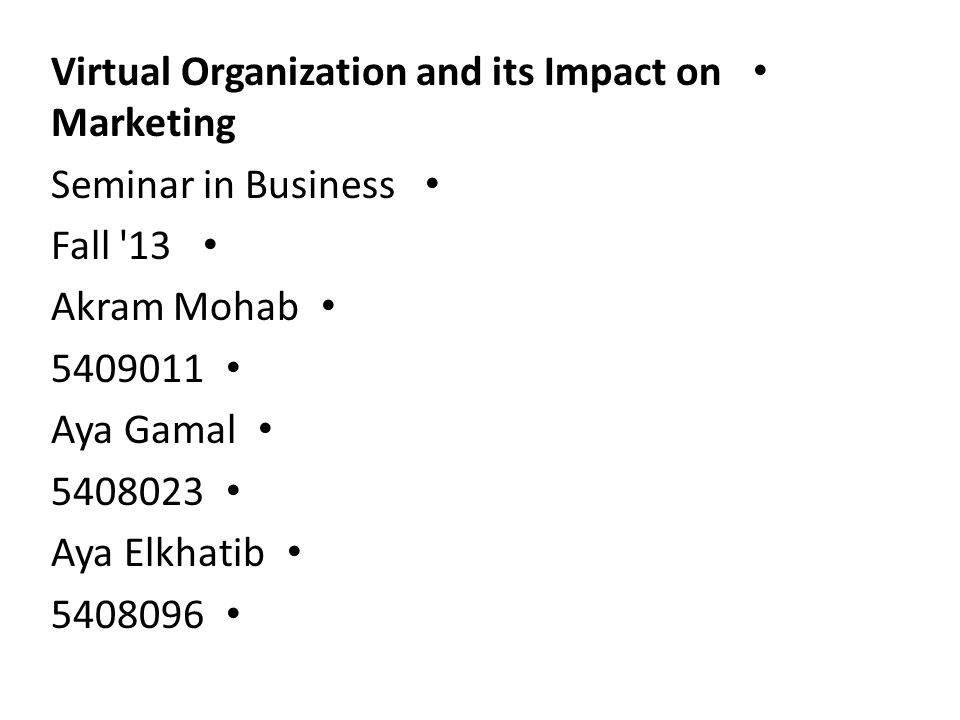960x720 pixels.
Task: Click the bullet following 5408096
Action: click(x=233, y=613)
